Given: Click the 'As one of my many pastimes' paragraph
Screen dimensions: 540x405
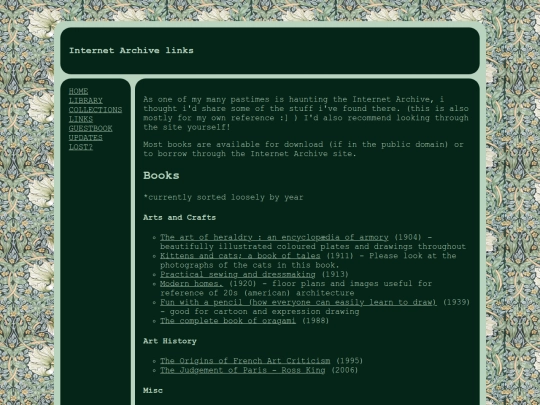Looking at the screenshot, I should (306, 113).
